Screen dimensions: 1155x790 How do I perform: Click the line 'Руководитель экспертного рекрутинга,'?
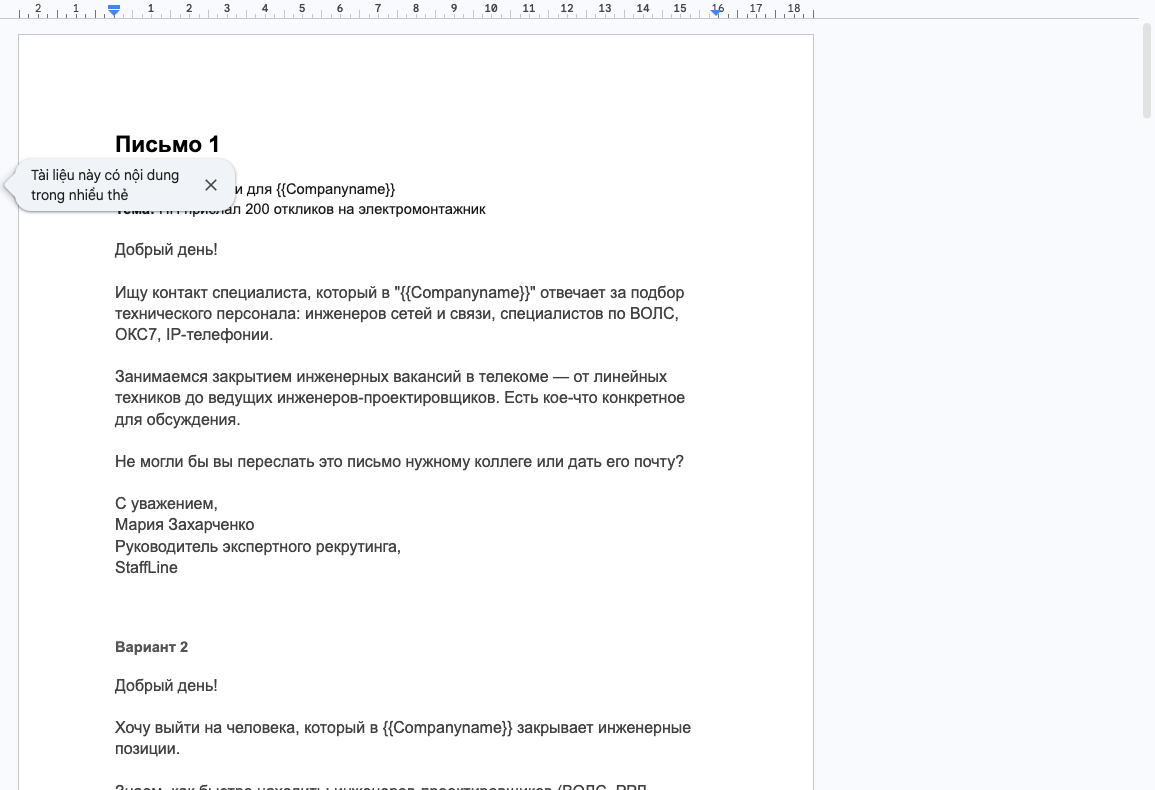(258, 547)
